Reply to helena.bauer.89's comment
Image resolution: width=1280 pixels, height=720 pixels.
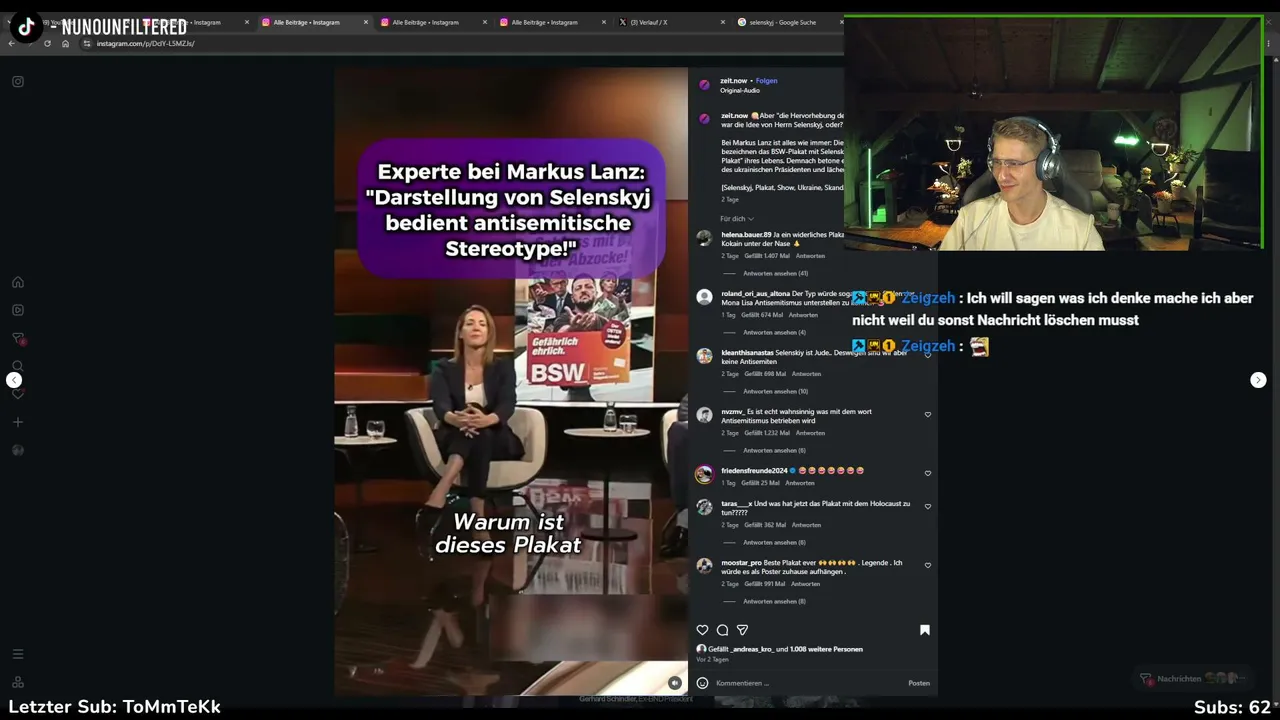[810, 256]
